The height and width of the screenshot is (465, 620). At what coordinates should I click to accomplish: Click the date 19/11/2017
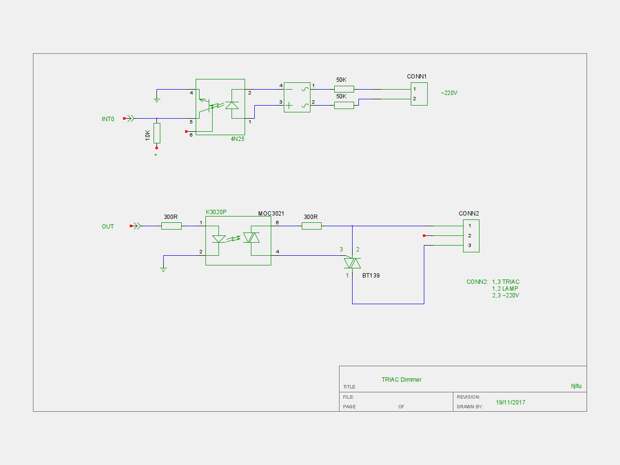(x=510, y=403)
